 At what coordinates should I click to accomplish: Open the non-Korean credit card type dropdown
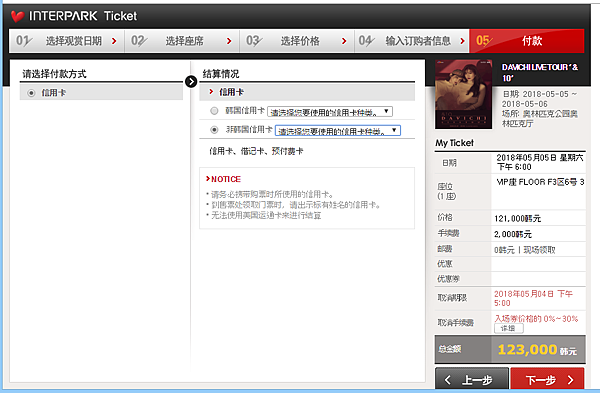pos(338,131)
